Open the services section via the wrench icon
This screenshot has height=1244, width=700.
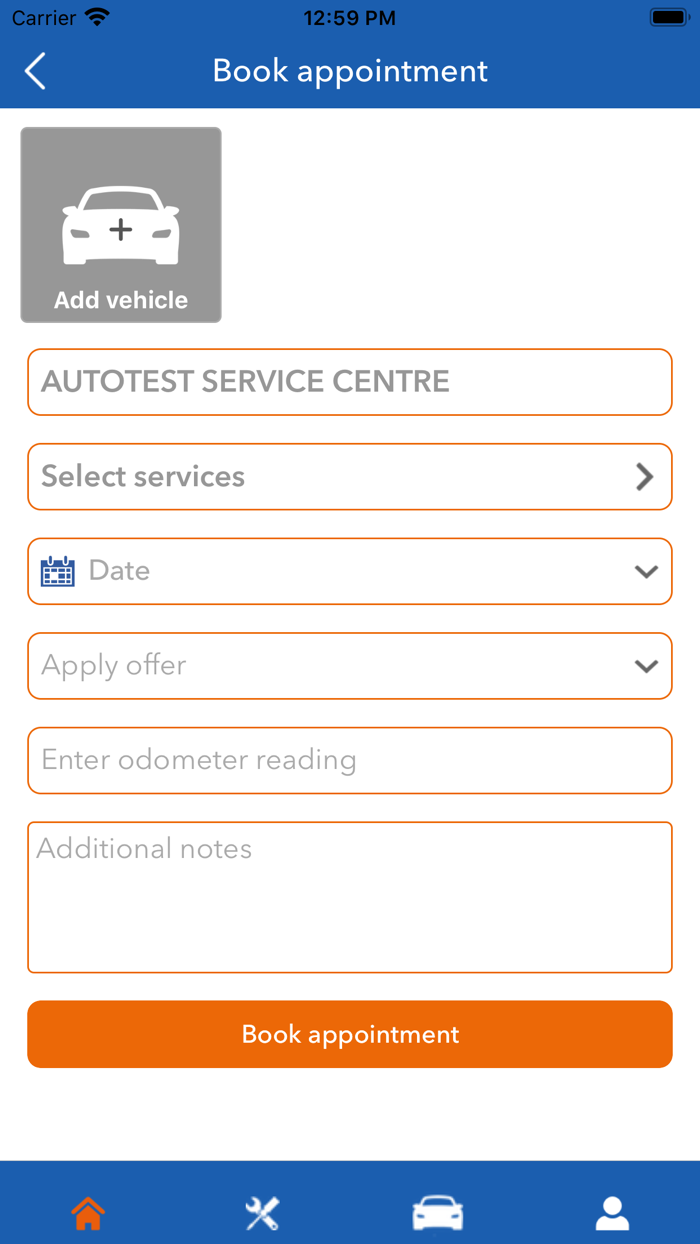coord(262,1211)
